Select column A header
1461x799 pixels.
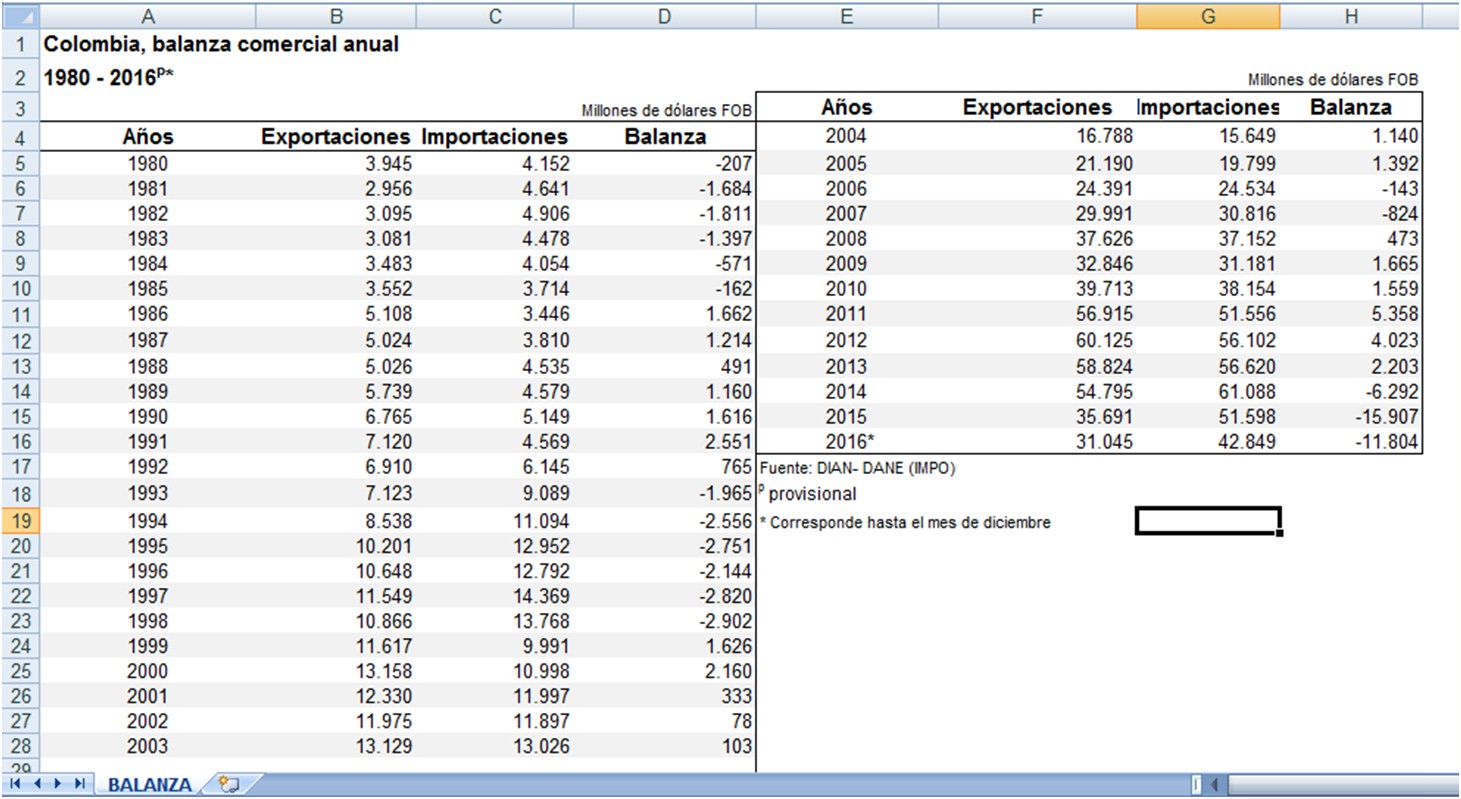point(148,16)
